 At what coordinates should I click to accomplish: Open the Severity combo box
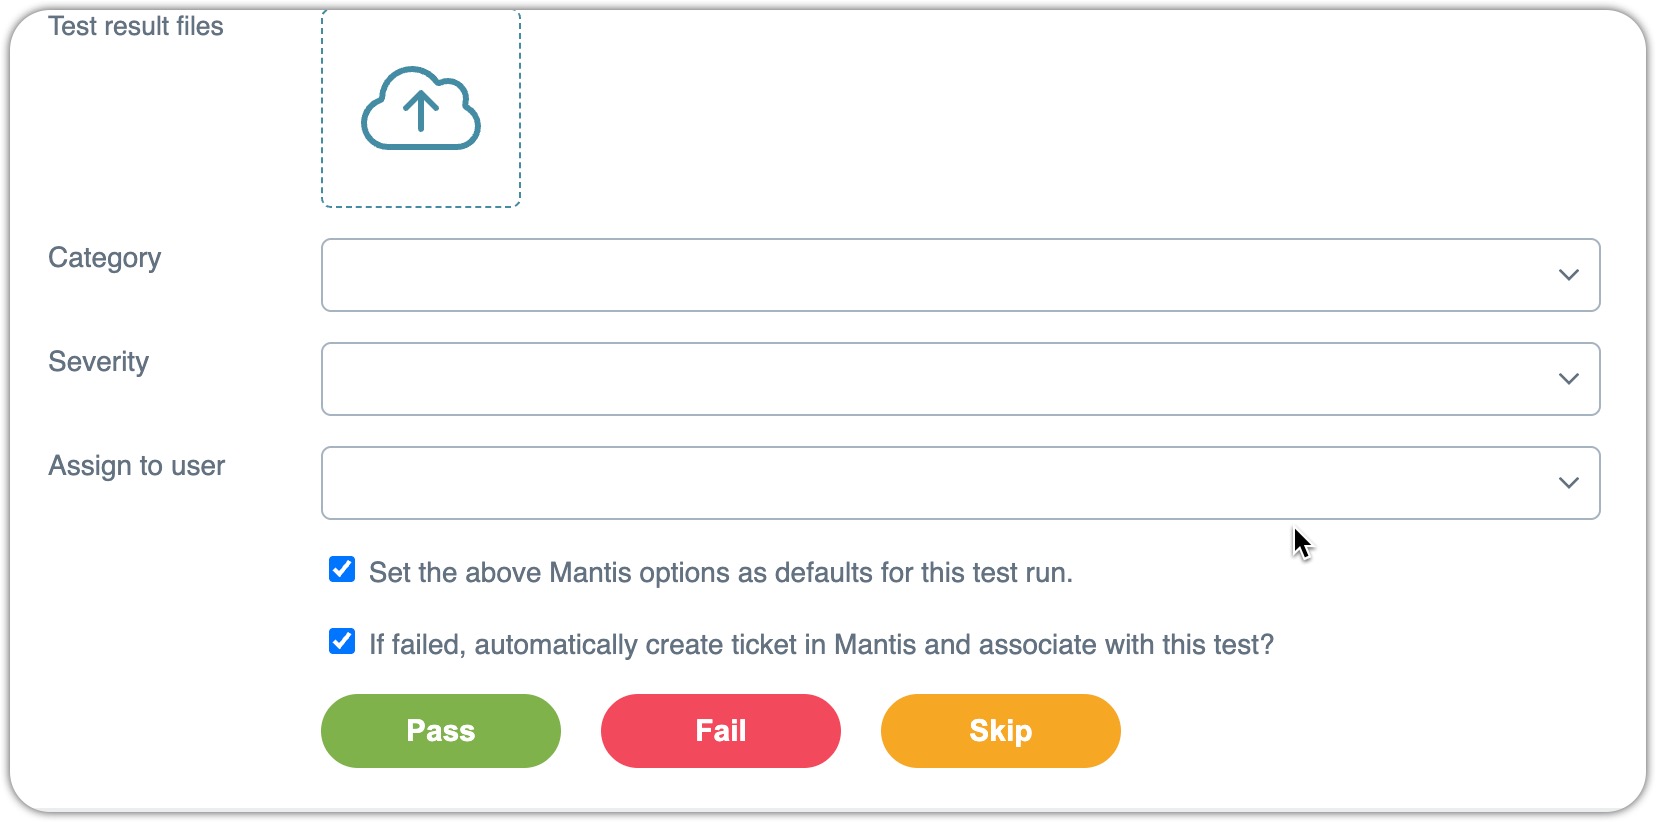click(960, 379)
